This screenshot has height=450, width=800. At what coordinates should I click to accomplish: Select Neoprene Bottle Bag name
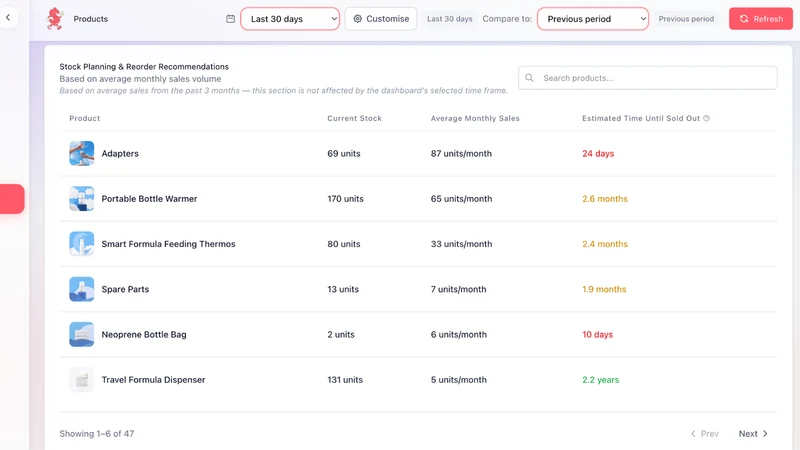[144, 335]
